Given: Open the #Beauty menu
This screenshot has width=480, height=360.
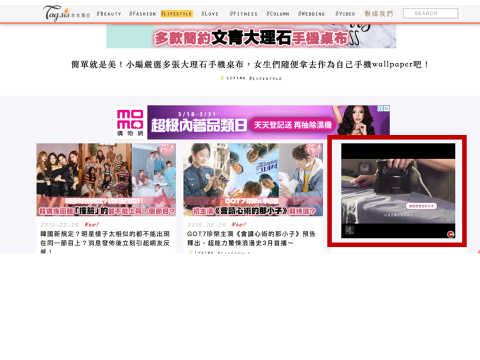Looking at the screenshot, I should pos(109,14).
